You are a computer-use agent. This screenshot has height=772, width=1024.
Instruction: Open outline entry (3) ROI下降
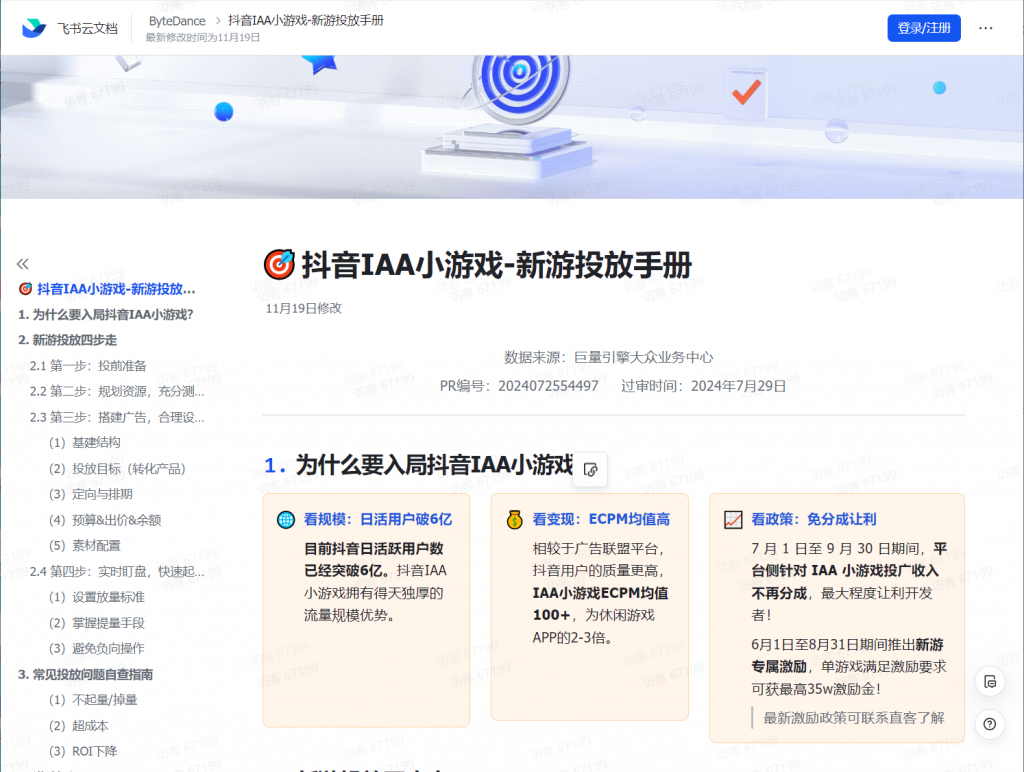[x=83, y=752]
